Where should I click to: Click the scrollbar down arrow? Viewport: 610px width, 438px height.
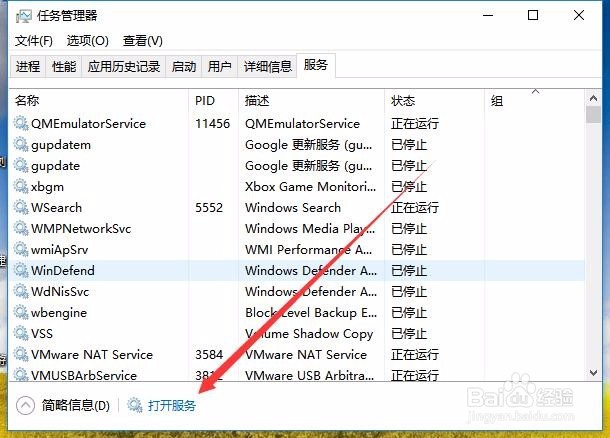pyautogui.click(x=593, y=373)
